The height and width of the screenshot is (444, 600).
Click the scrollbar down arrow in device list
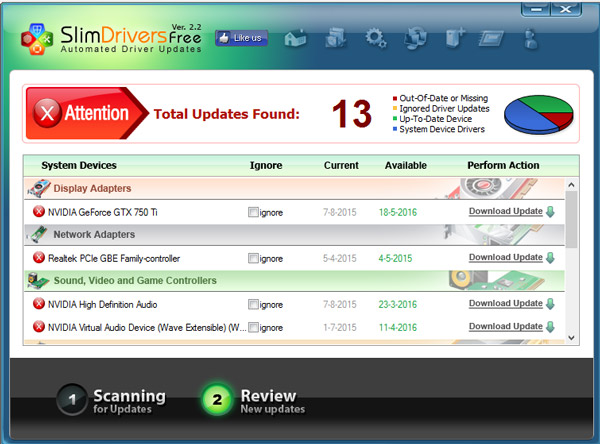[572, 338]
